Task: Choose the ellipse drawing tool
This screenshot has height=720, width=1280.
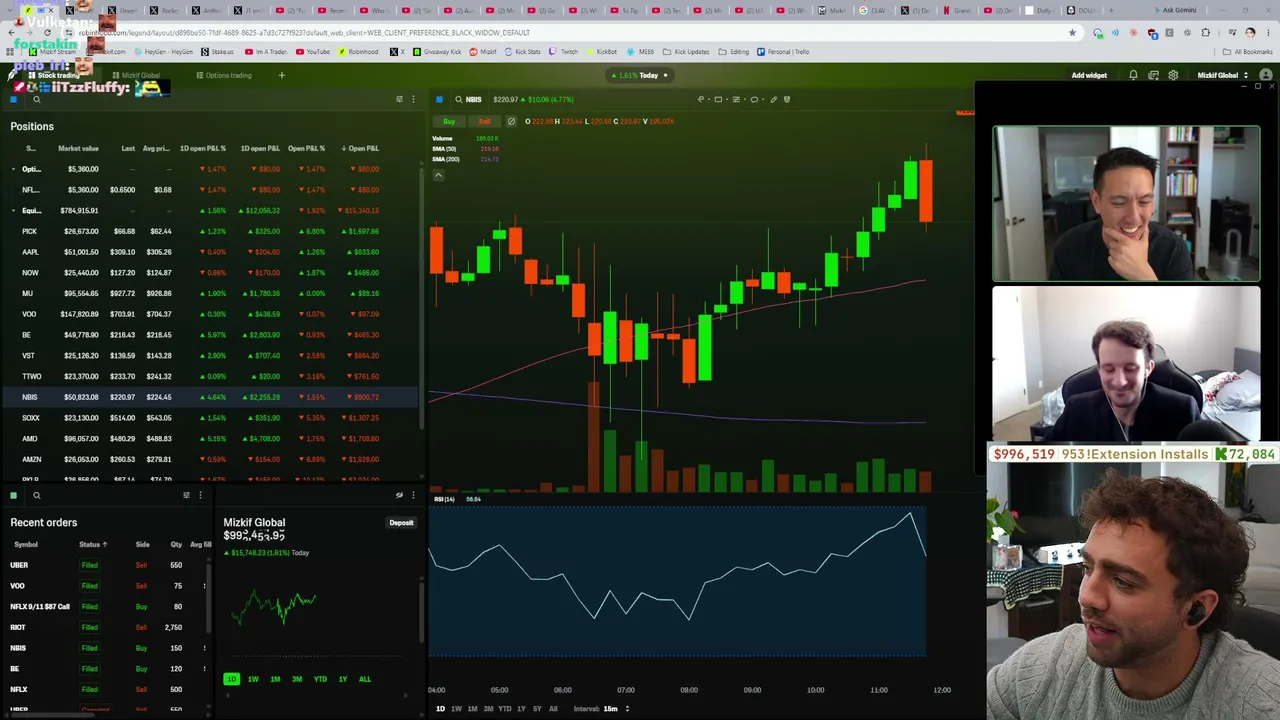Action: click(x=755, y=99)
